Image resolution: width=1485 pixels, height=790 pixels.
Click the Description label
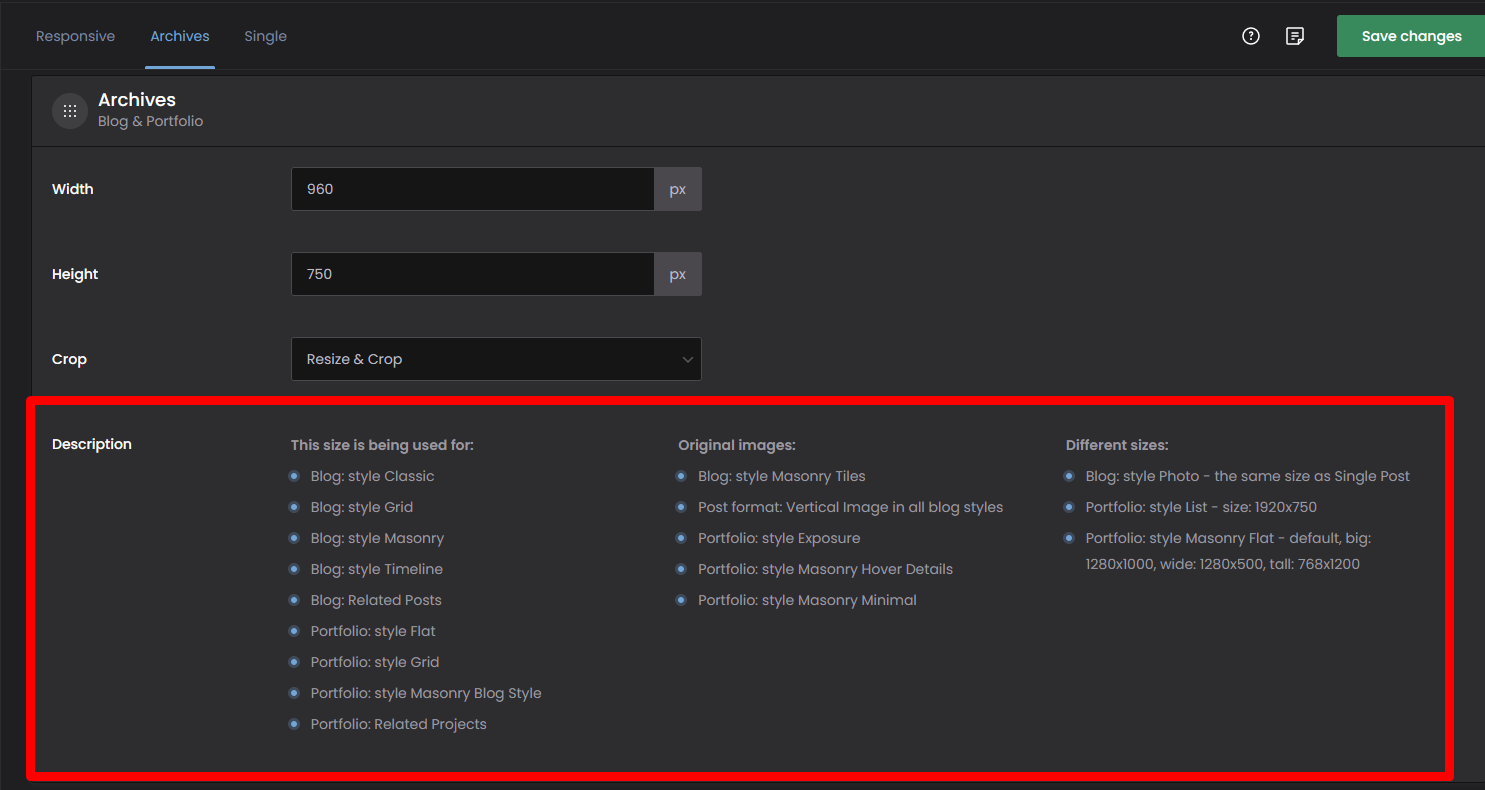[x=92, y=444]
